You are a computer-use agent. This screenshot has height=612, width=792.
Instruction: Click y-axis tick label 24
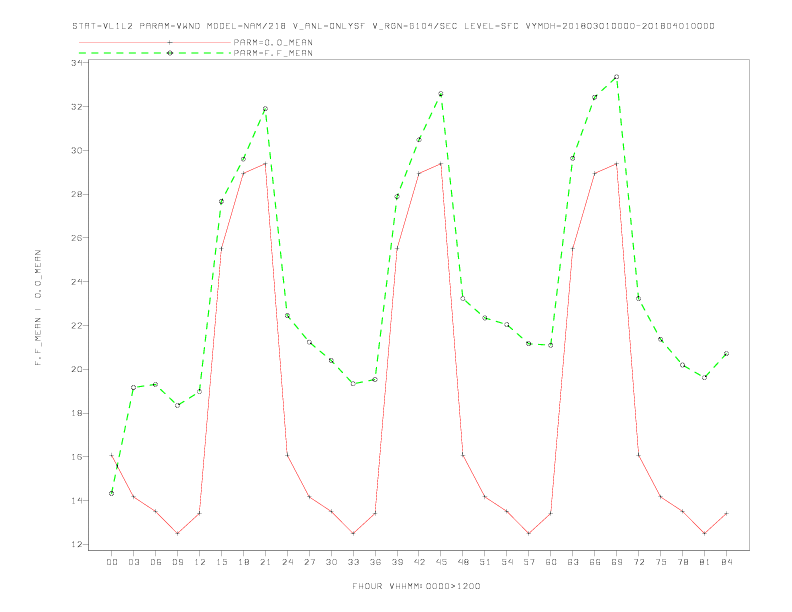(77, 282)
